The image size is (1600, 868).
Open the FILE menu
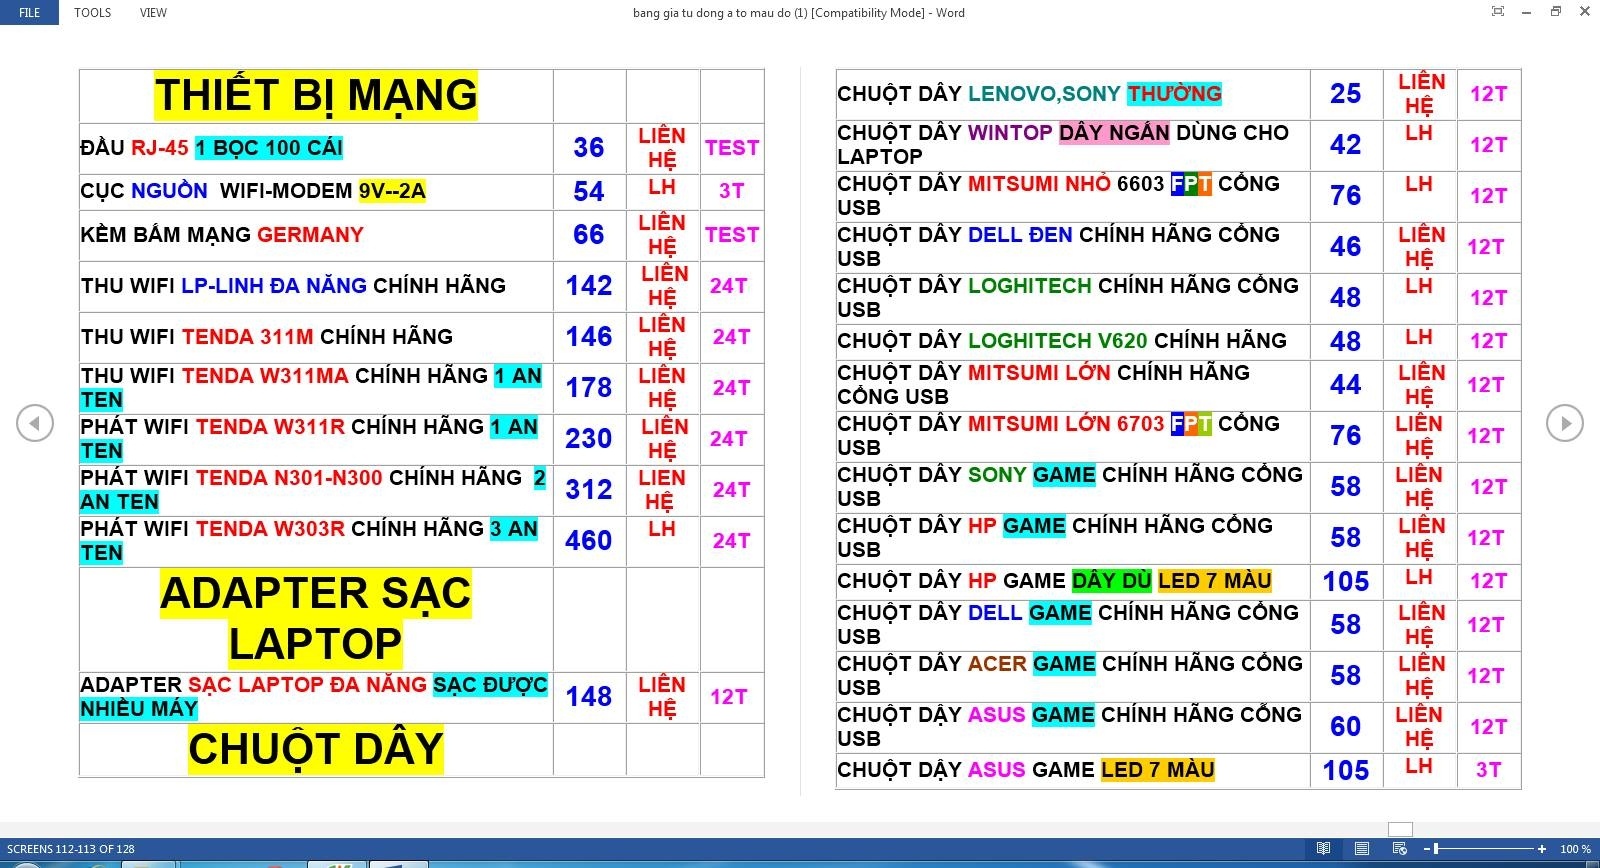click(29, 12)
